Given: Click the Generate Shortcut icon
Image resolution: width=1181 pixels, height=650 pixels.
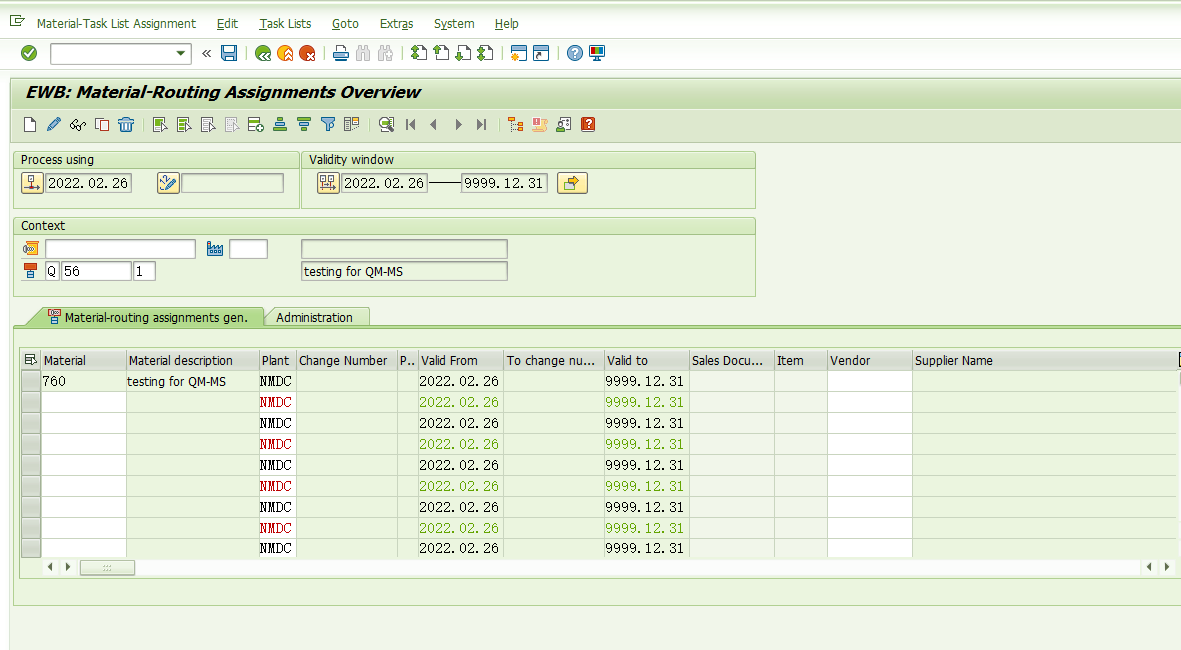Looking at the screenshot, I should (x=541, y=53).
